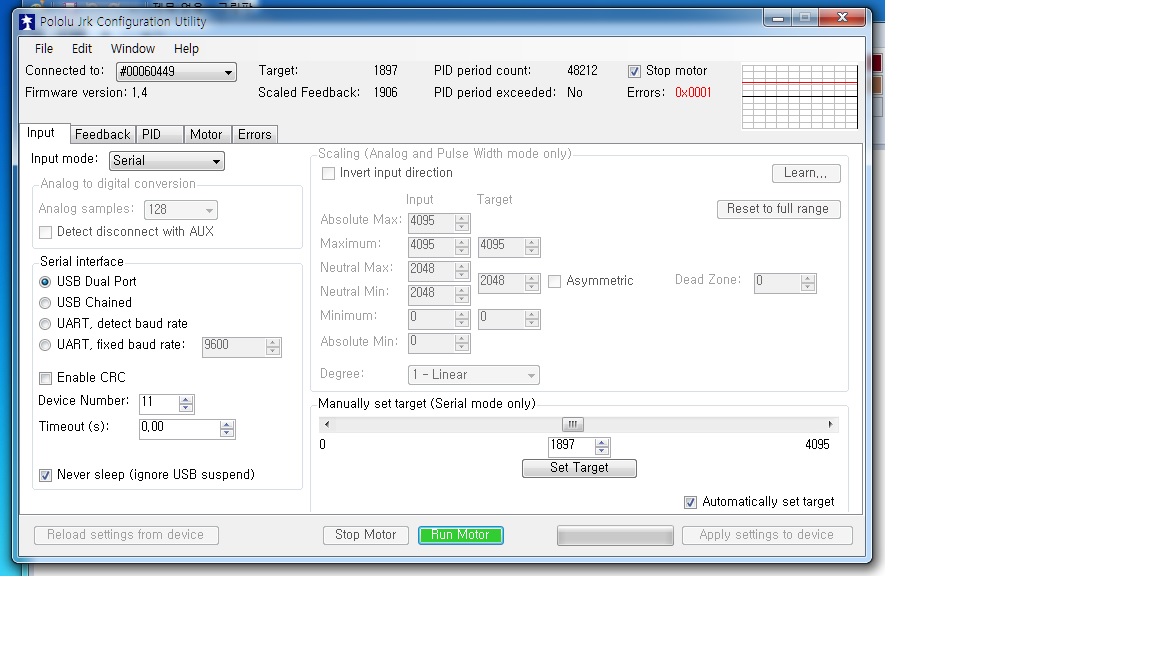Toggle Invert input direction checkbox

point(328,173)
